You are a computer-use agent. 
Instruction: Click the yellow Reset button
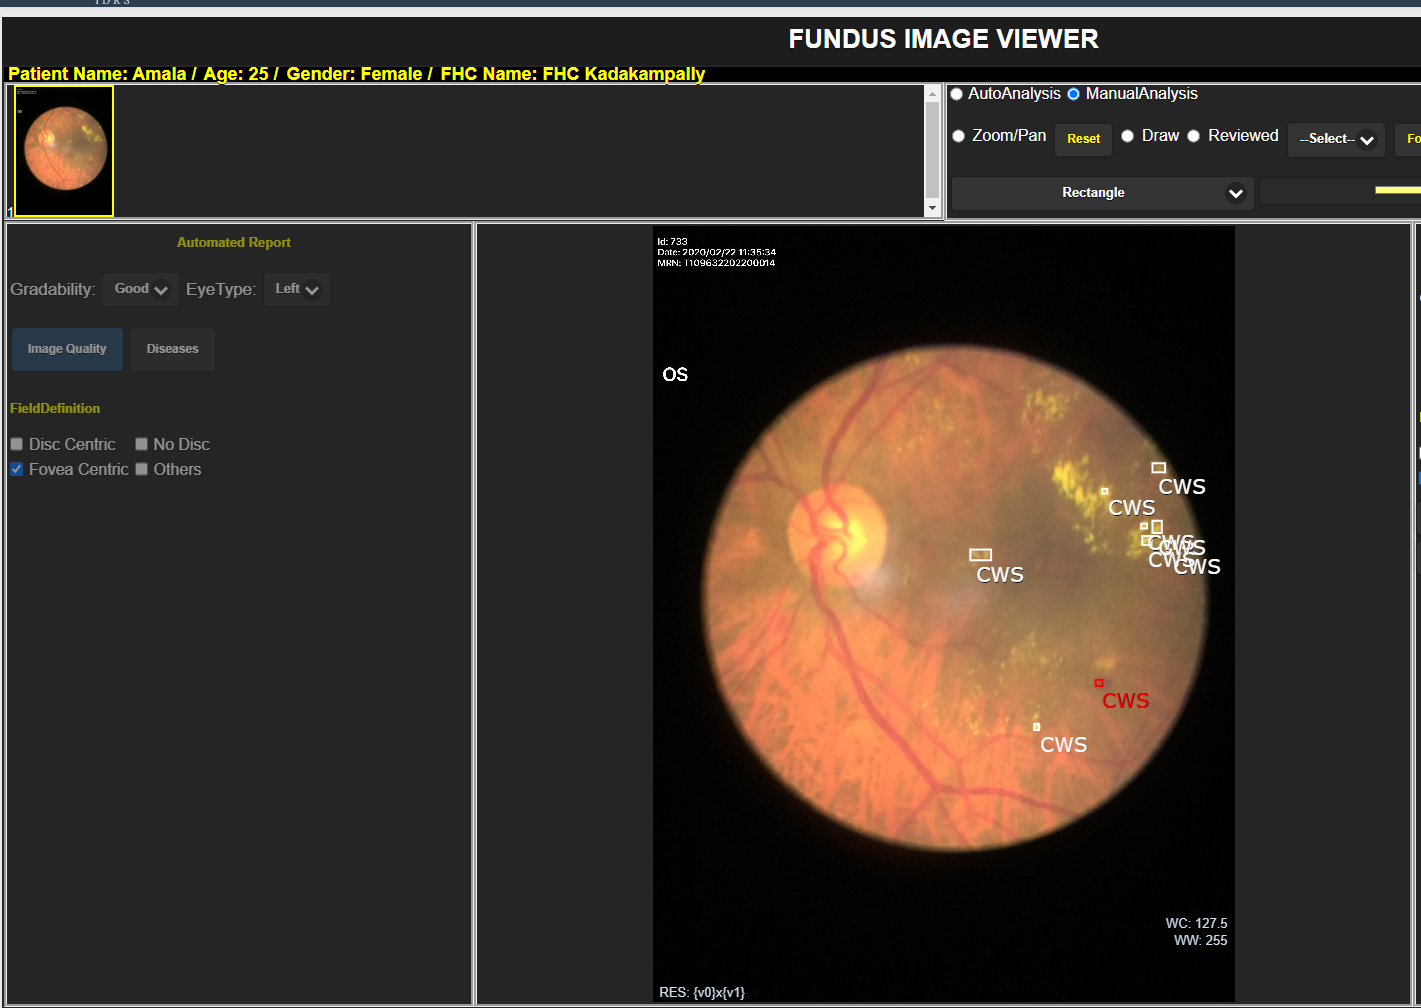[x=1083, y=139]
